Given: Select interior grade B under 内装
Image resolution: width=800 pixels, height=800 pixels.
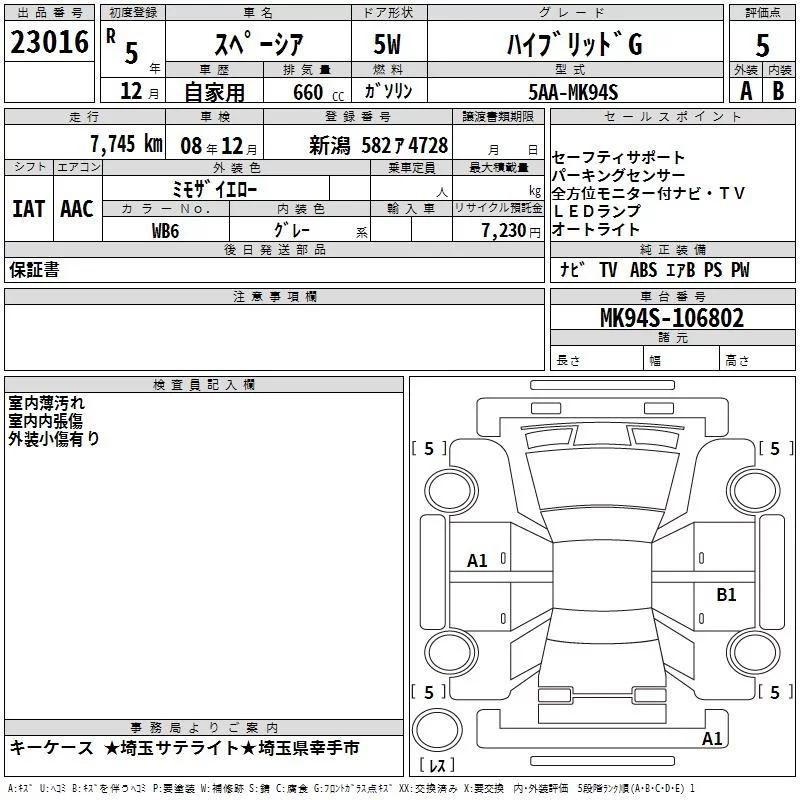Looking at the screenshot, I should click(x=778, y=91).
